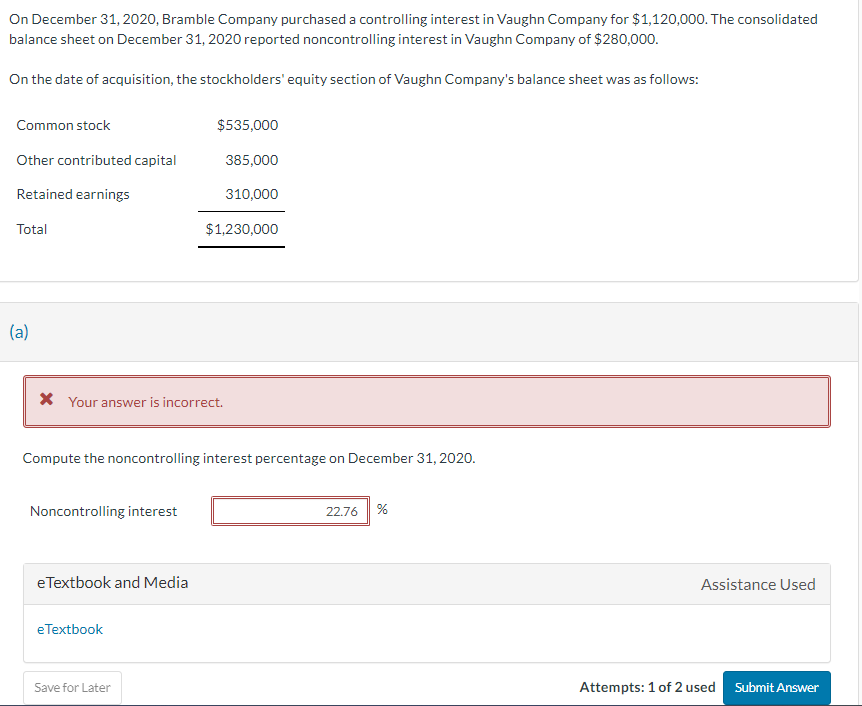Submit the answer with Submit Answer button
The image size is (862, 706).
[x=776, y=687]
